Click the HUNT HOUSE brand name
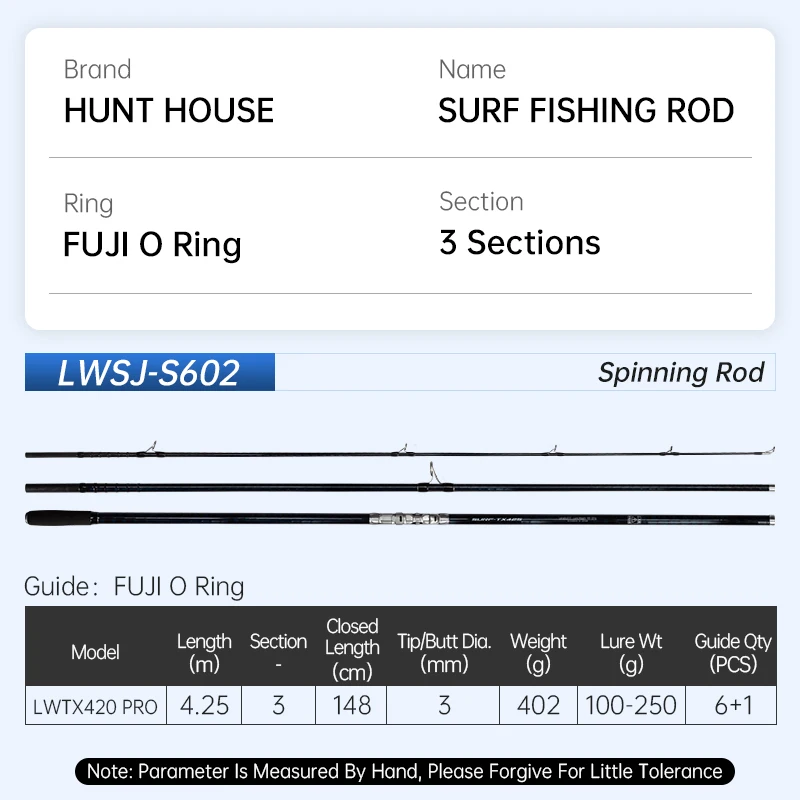This screenshot has width=800, height=800. click(x=169, y=110)
